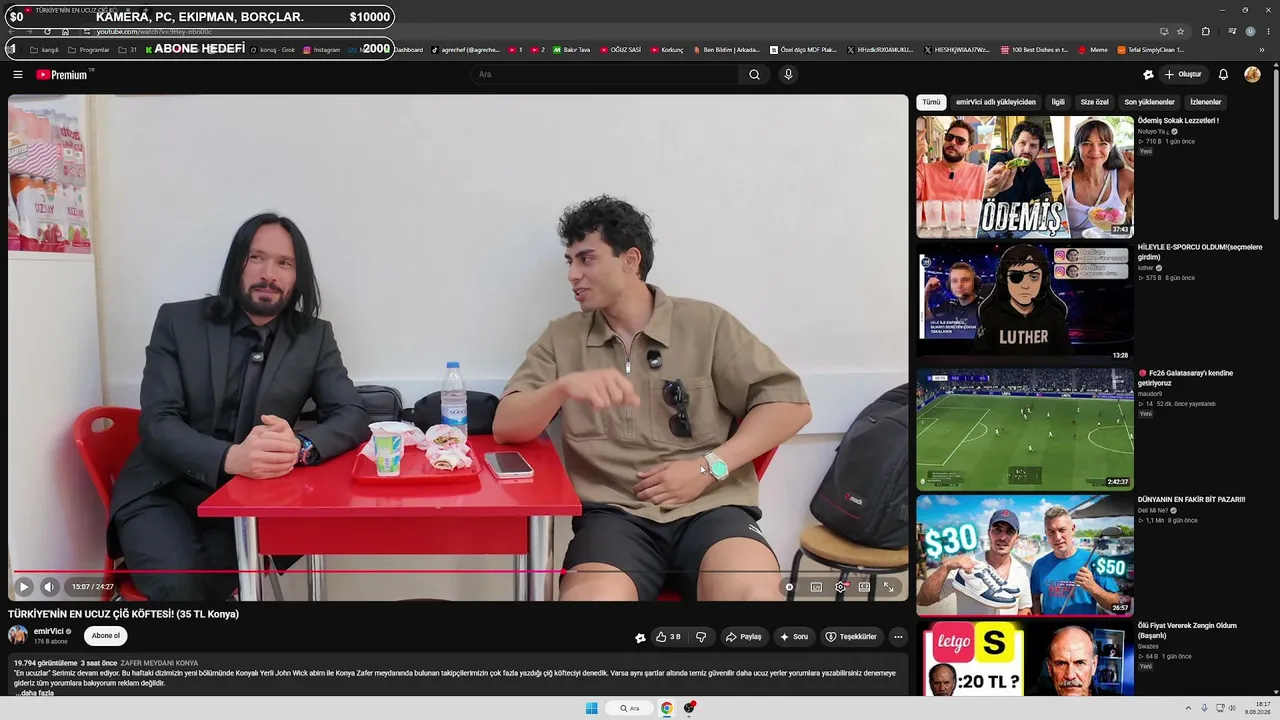
Task: Open the YouTube guide hamburger menu
Action: [x=17, y=74]
